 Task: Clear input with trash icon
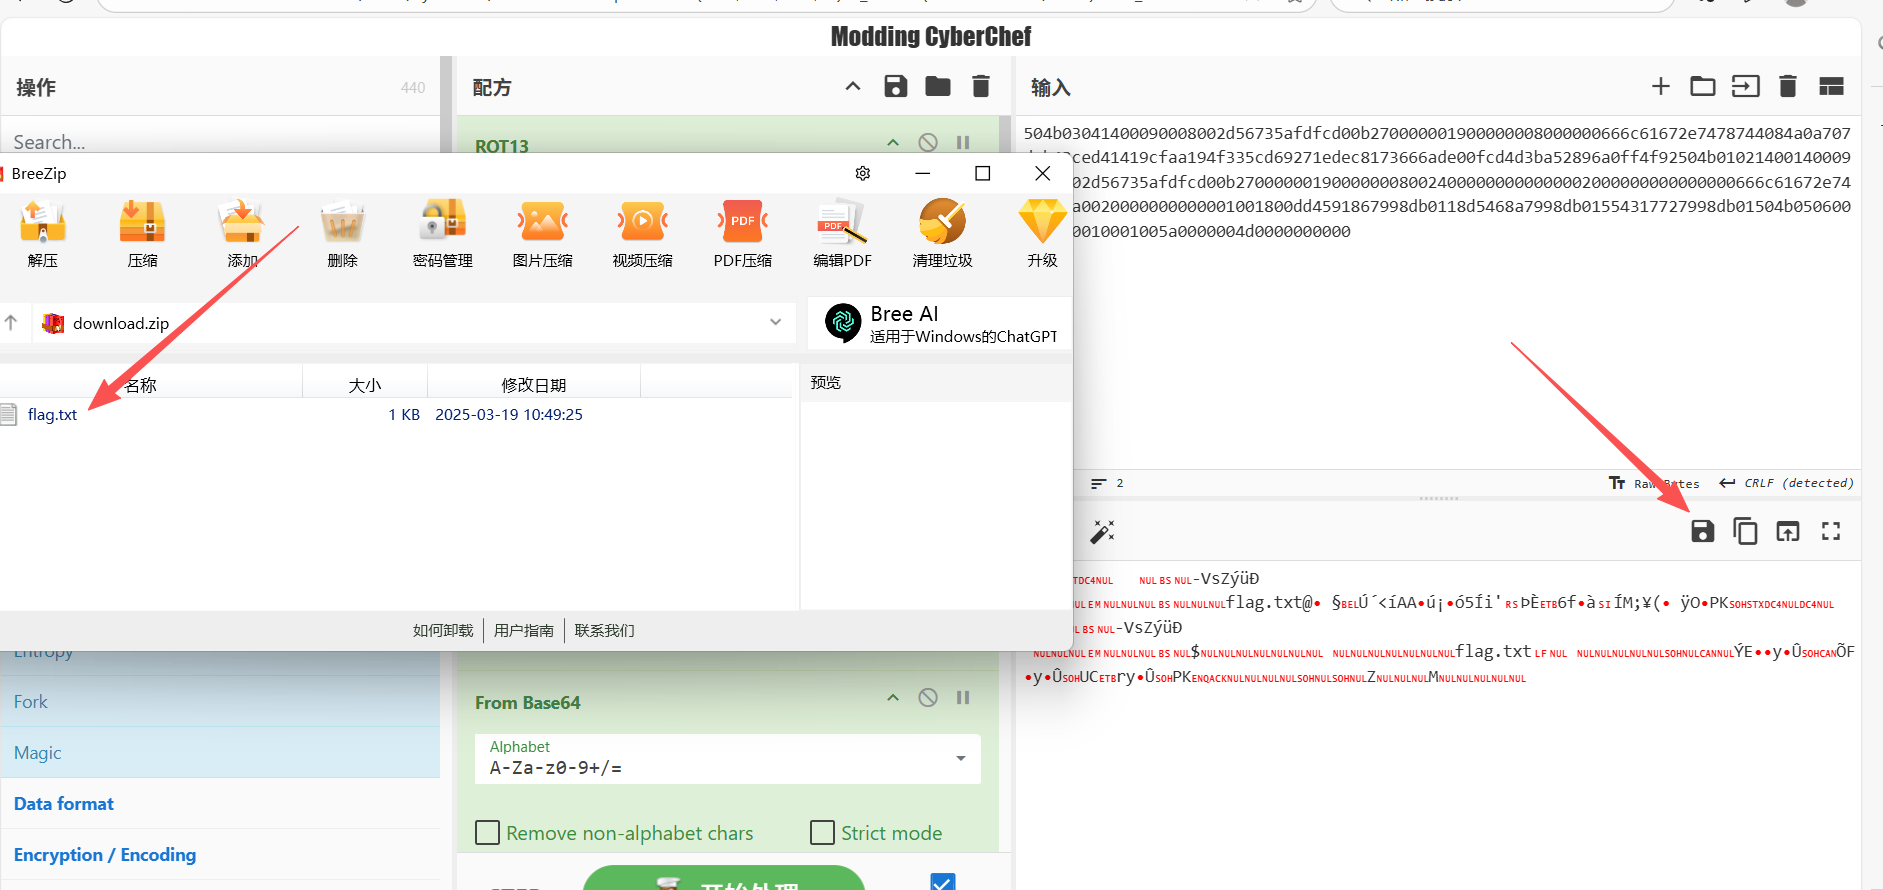(1788, 86)
